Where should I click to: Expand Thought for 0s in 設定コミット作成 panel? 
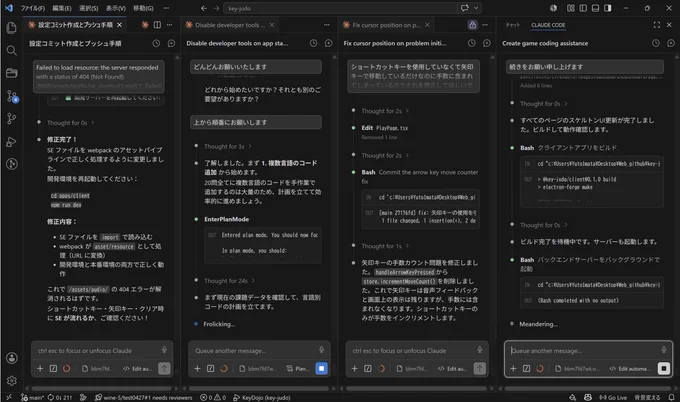click(x=71, y=123)
